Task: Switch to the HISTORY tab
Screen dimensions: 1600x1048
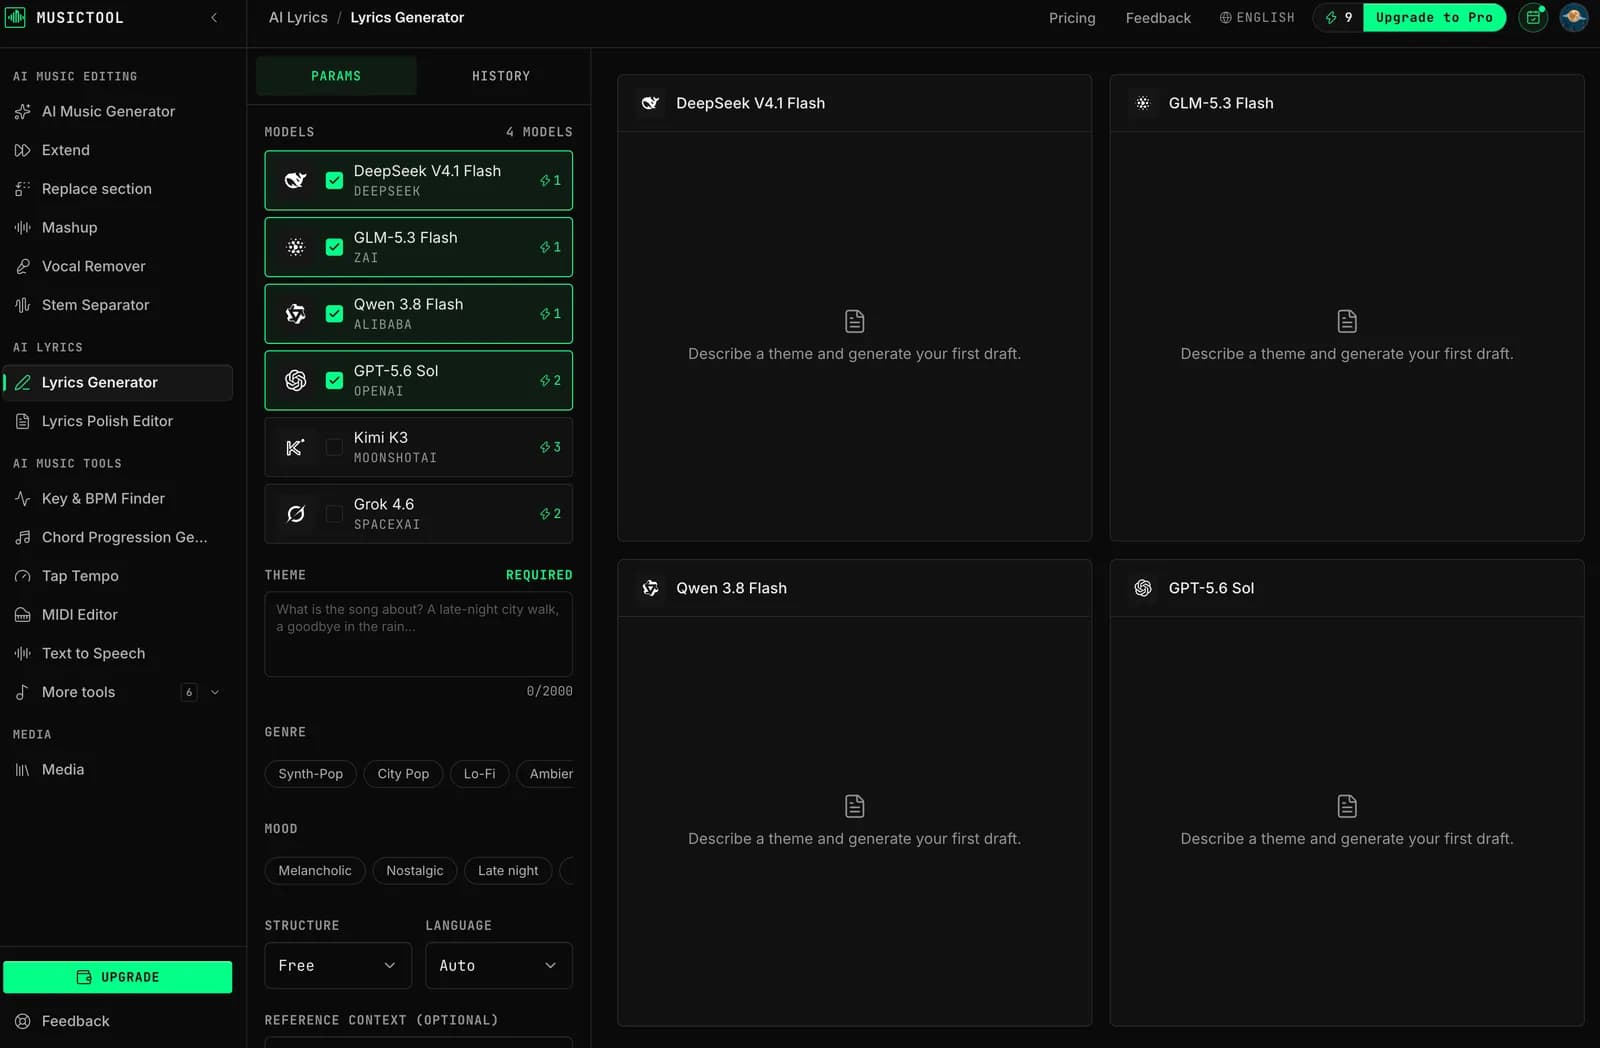Action: (501, 76)
